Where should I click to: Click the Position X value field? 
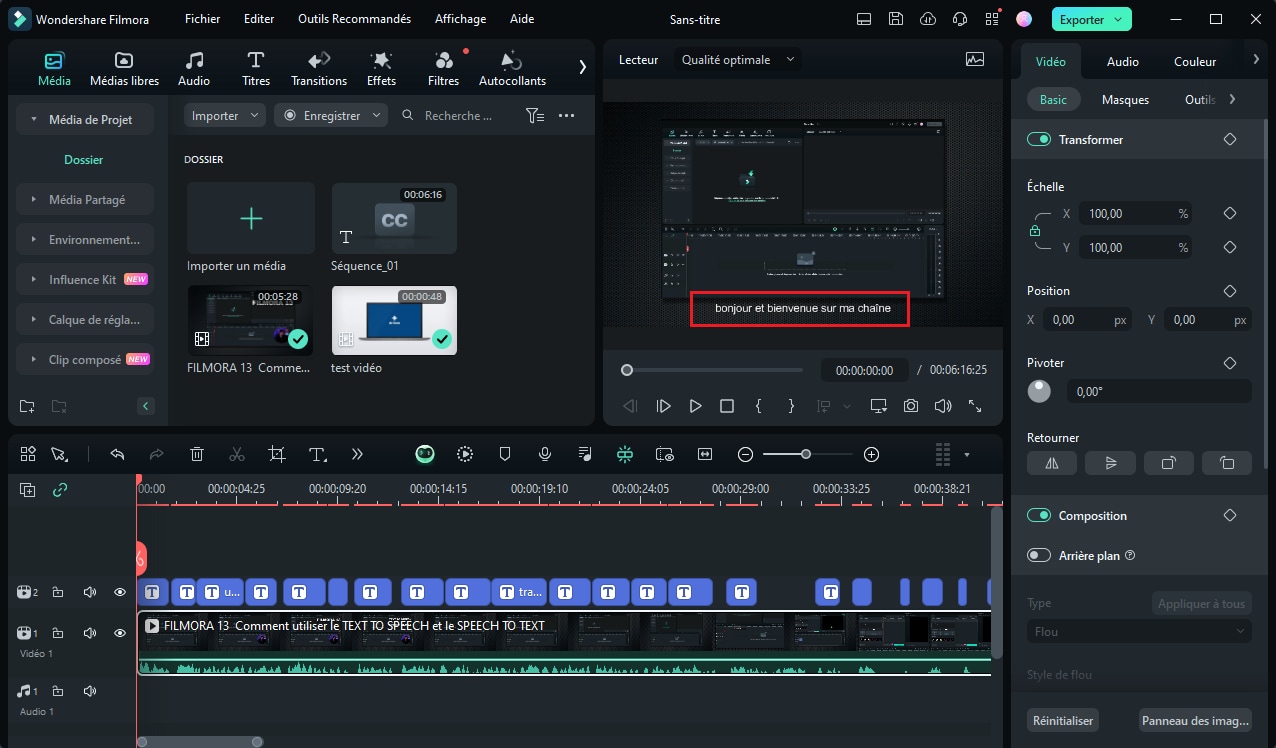1089,320
